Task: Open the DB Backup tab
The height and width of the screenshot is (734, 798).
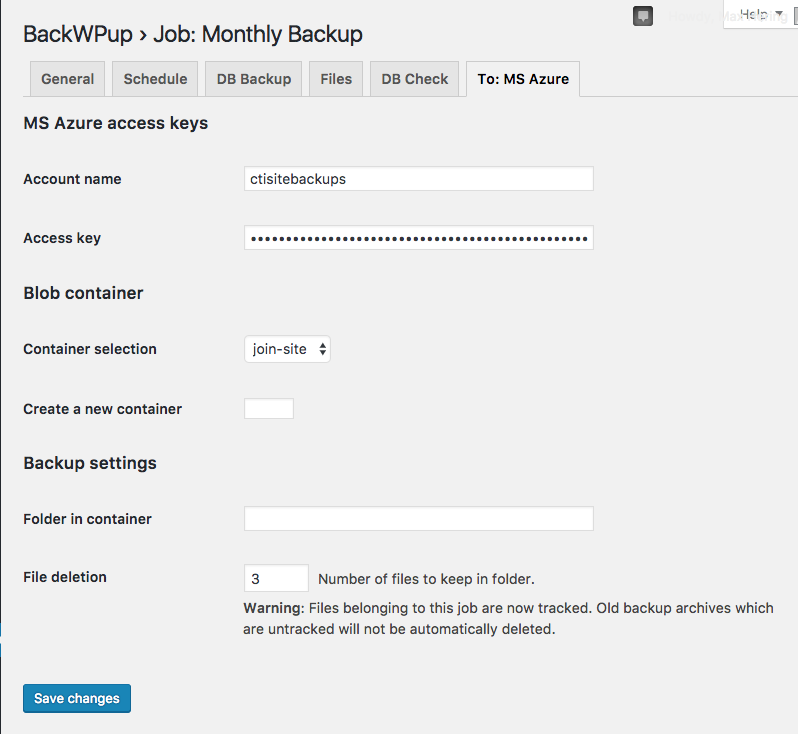Action: [x=253, y=79]
